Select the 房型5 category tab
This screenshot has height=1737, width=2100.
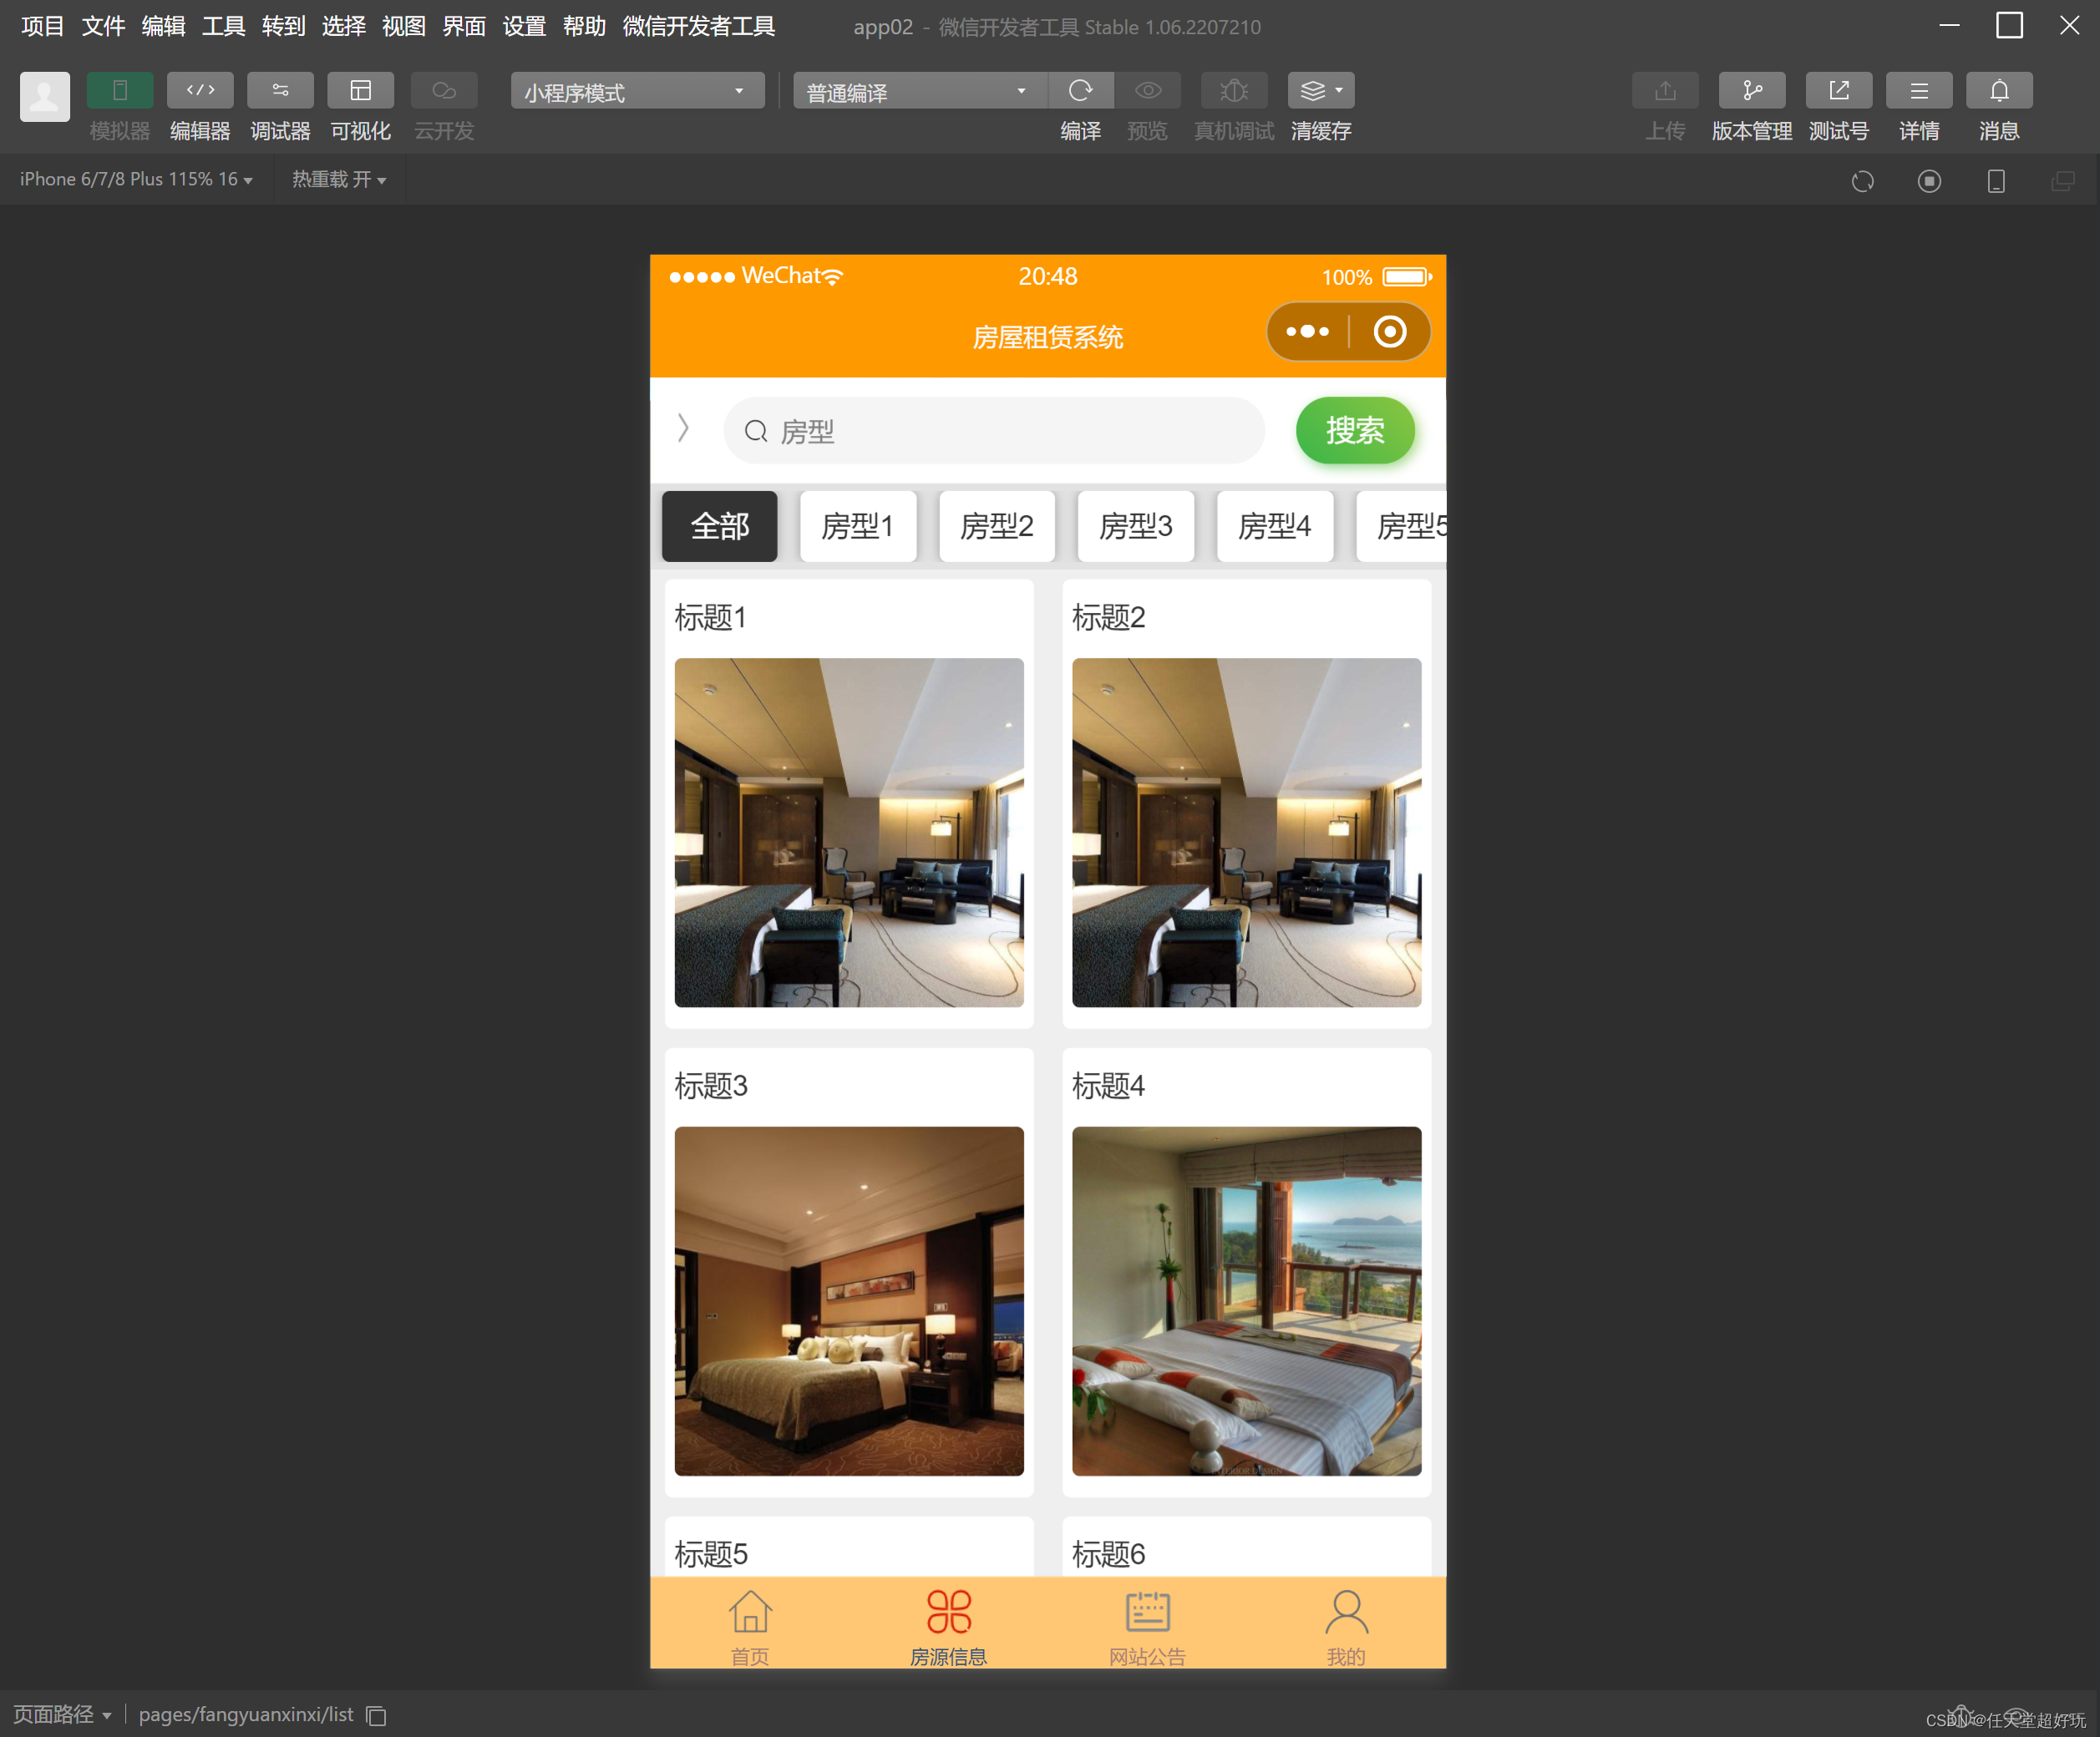(x=1402, y=526)
